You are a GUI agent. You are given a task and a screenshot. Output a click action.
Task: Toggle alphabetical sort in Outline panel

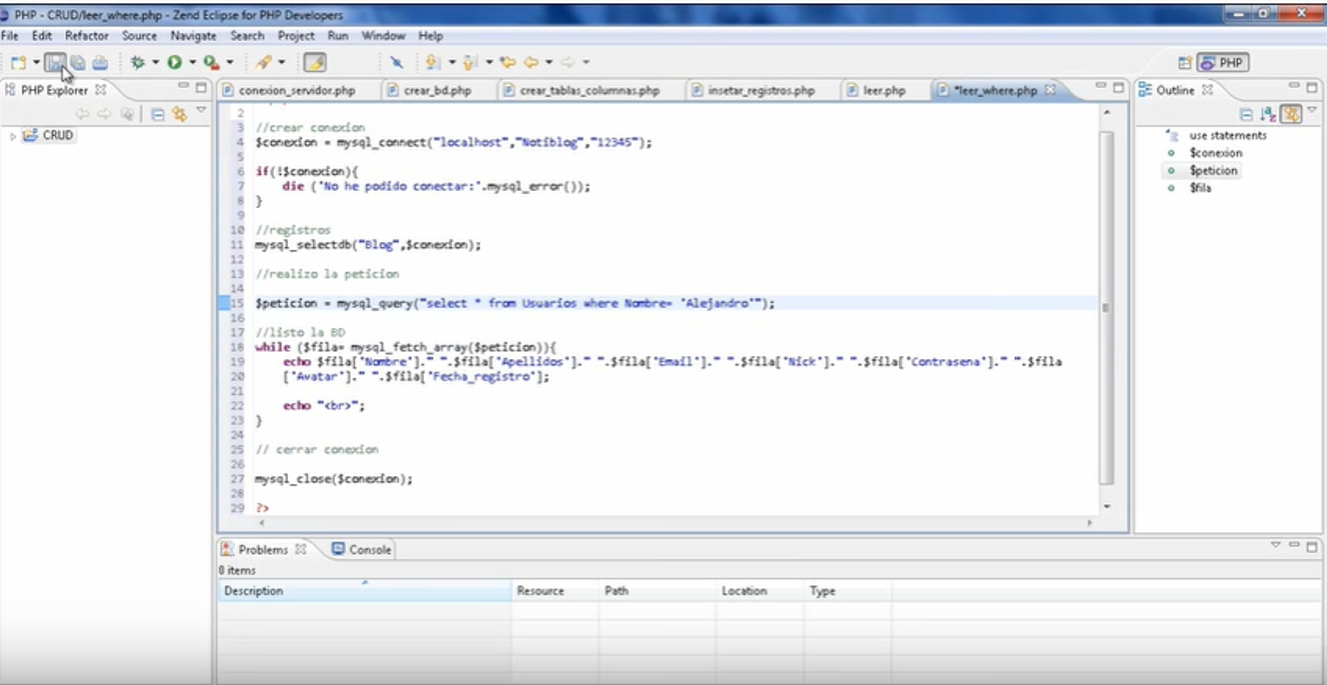pyautogui.click(x=1268, y=114)
